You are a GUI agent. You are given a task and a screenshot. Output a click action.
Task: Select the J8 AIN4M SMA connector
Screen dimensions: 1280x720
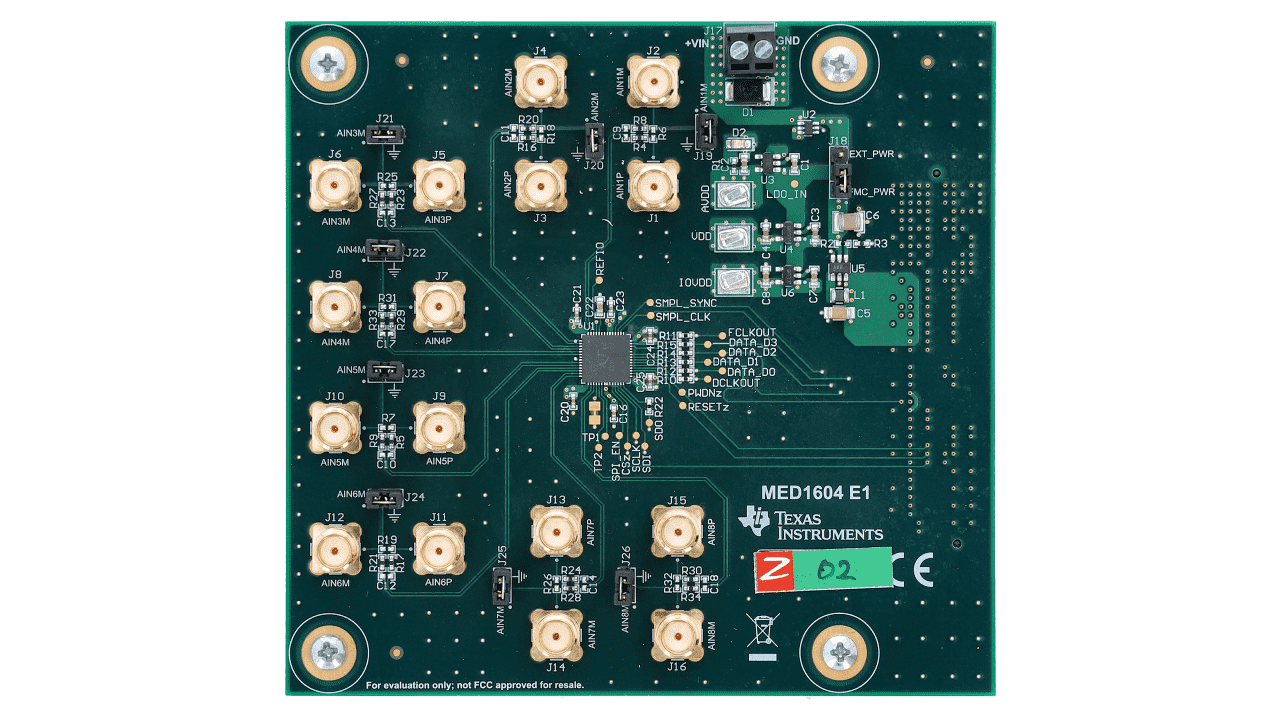[x=335, y=306]
